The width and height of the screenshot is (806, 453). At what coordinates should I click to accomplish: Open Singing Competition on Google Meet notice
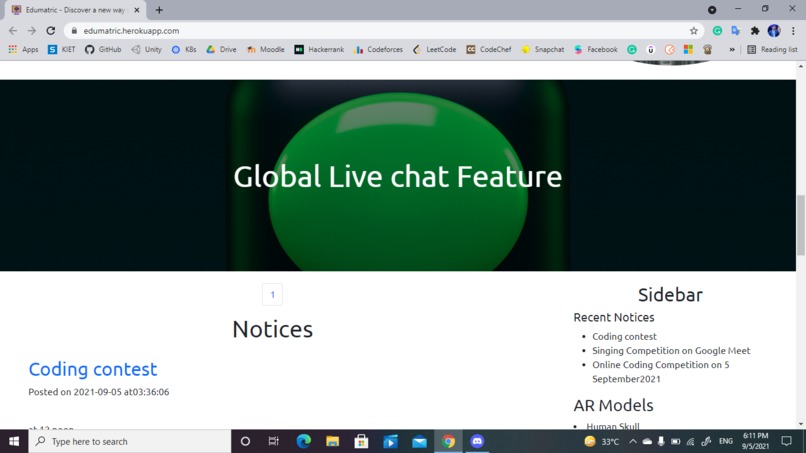tap(671, 351)
